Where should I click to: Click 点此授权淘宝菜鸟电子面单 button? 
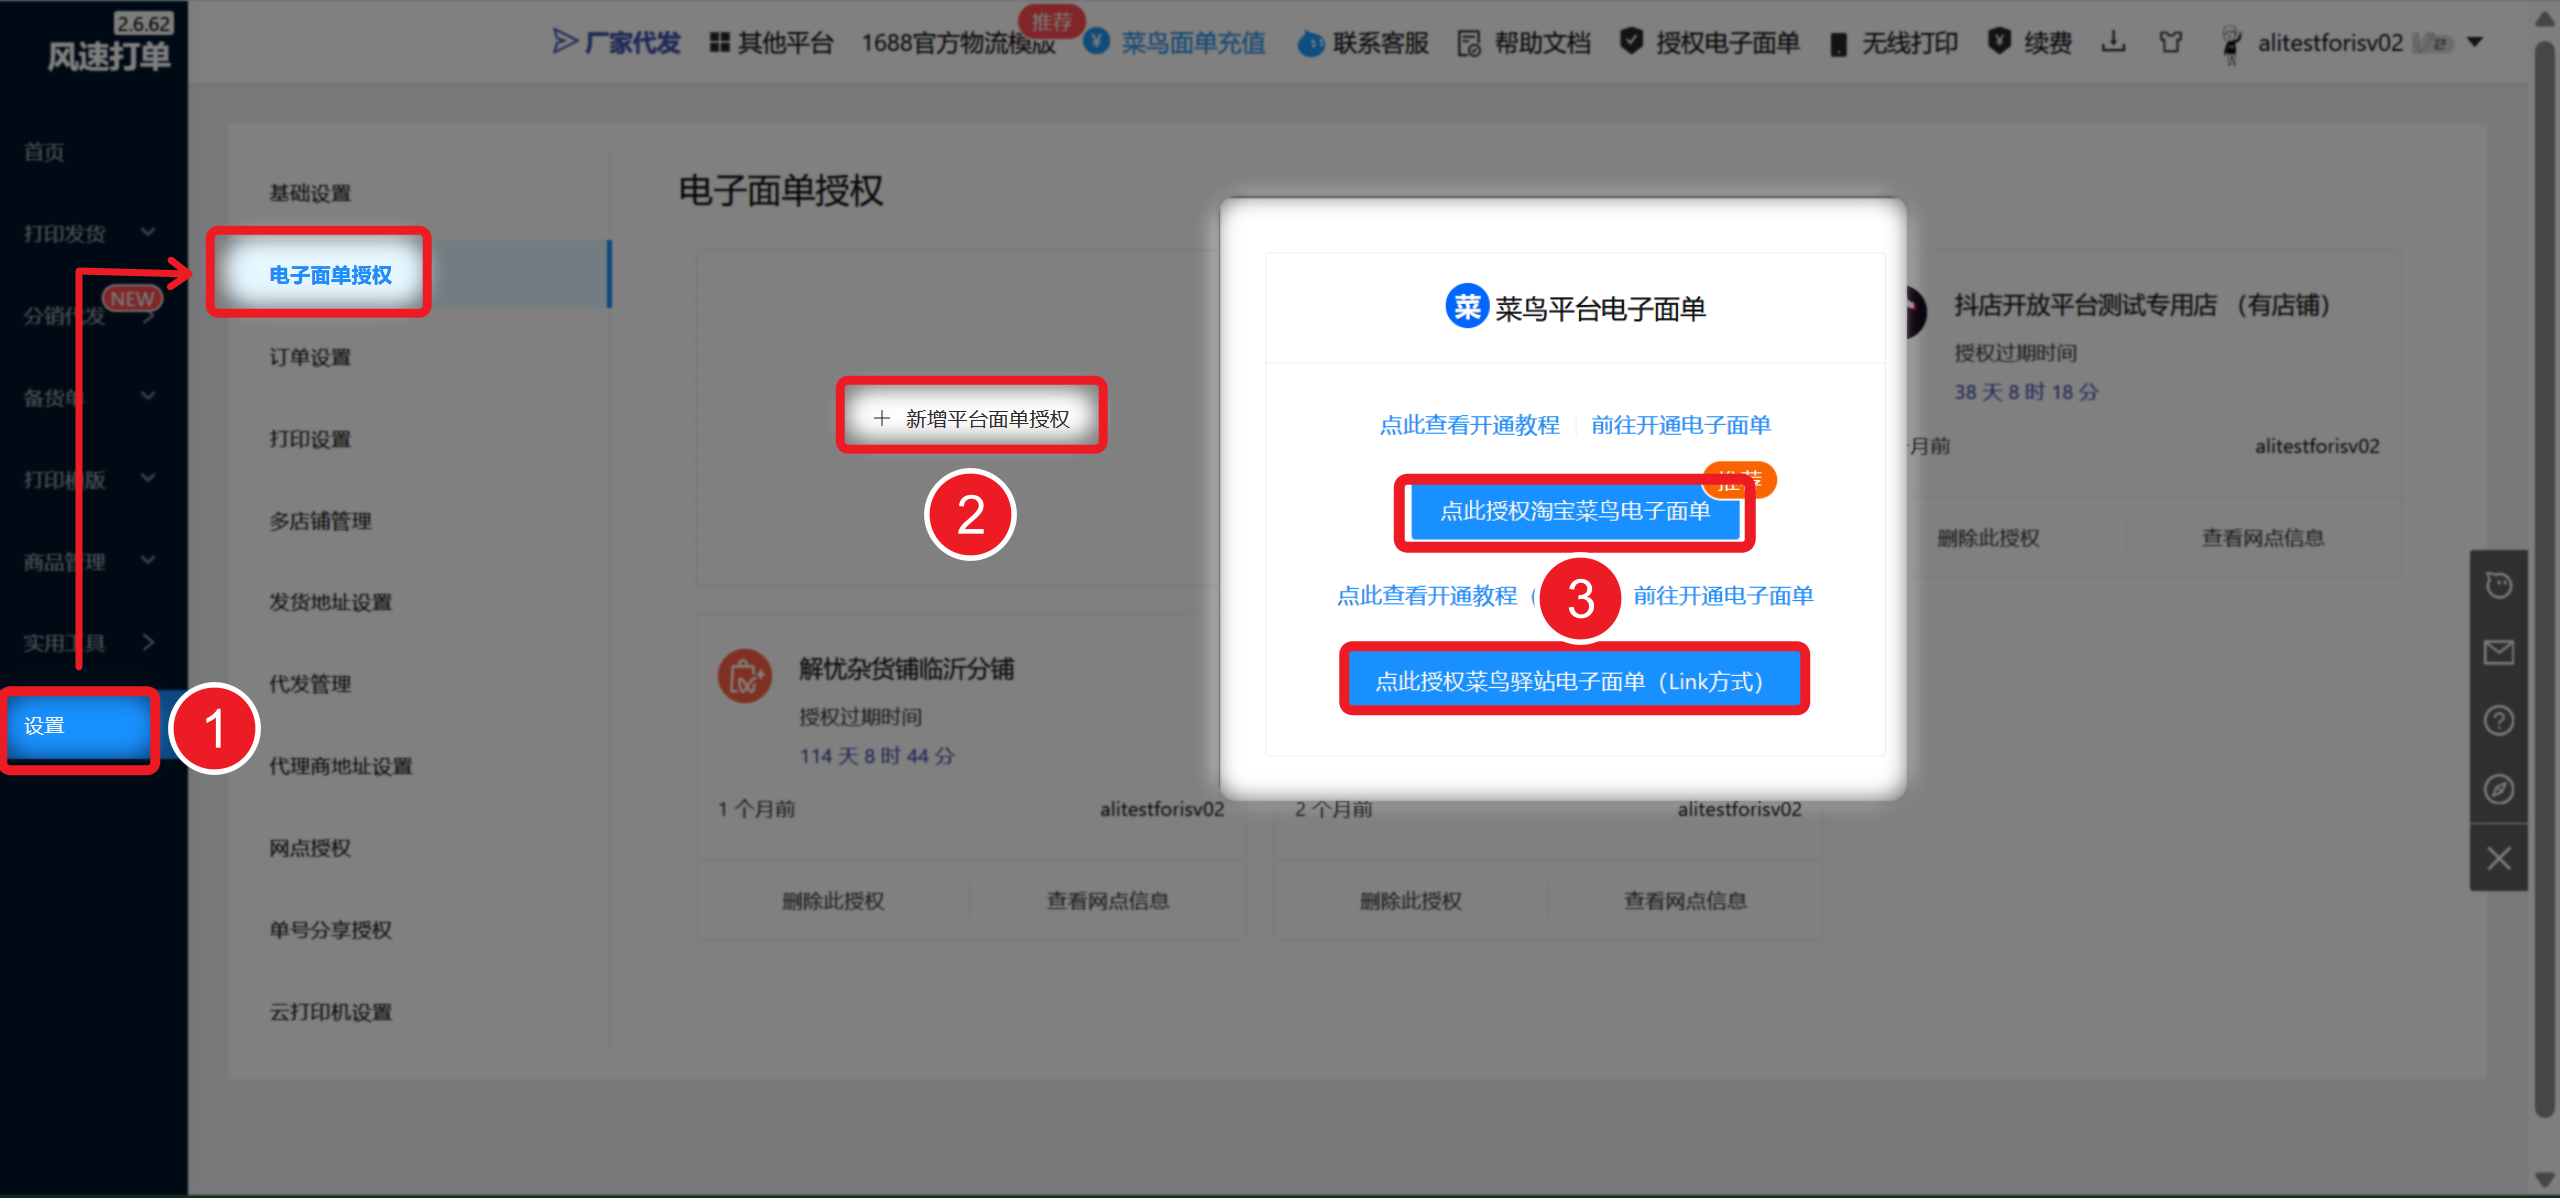(1575, 511)
